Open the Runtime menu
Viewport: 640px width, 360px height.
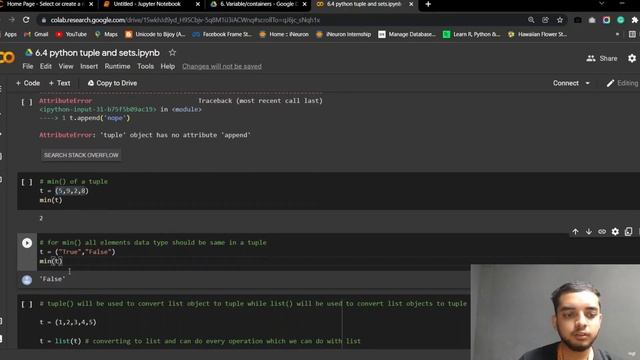click(117, 66)
